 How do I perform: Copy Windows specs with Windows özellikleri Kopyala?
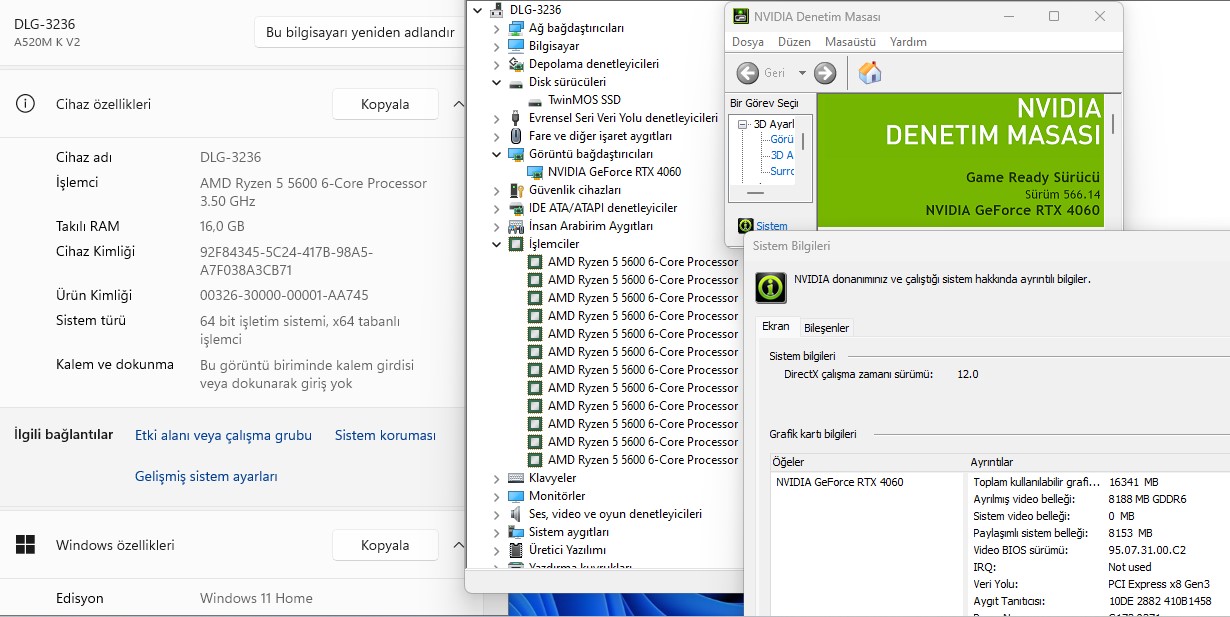(x=385, y=545)
